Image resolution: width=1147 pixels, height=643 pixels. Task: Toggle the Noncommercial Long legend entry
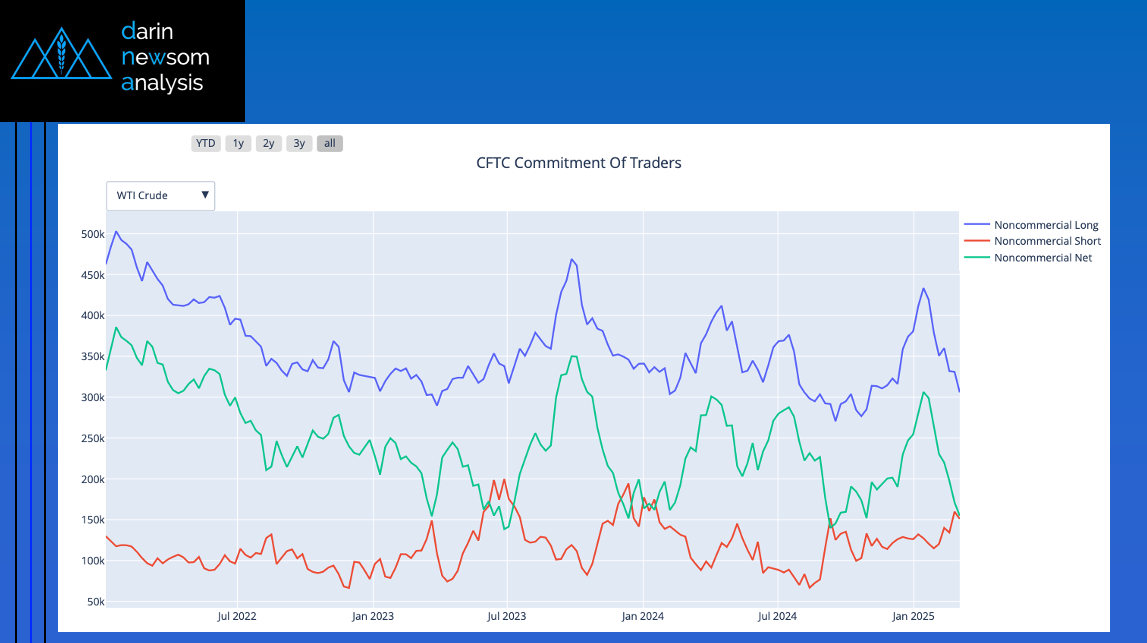pyautogui.click(x=1046, y=225)
